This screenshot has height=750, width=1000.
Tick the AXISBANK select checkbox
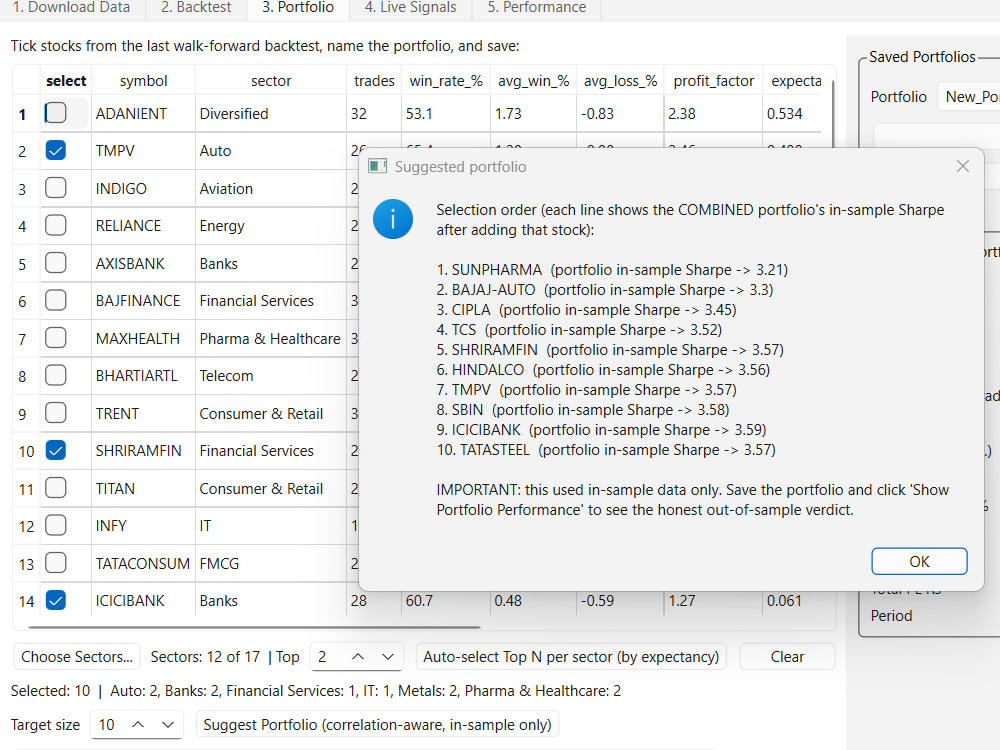[x=56, y=263]
